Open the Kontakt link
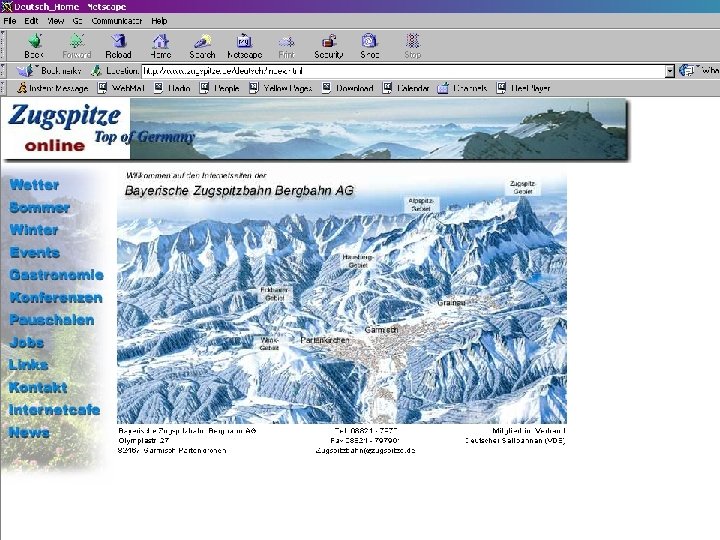This screenshot has height=540, width=720. [38, 388]
